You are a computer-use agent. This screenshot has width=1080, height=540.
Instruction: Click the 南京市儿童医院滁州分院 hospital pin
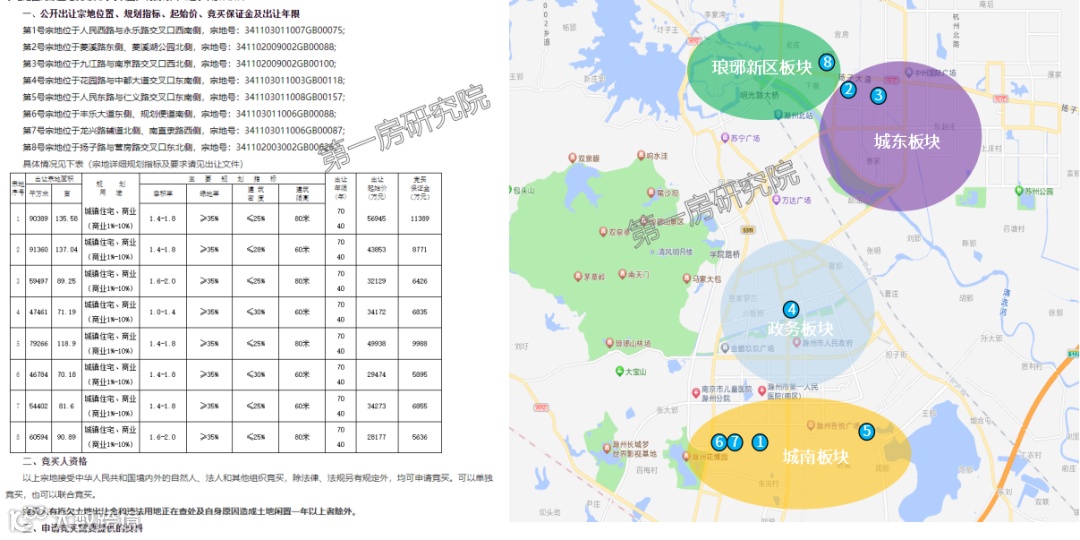coord(695,393)
